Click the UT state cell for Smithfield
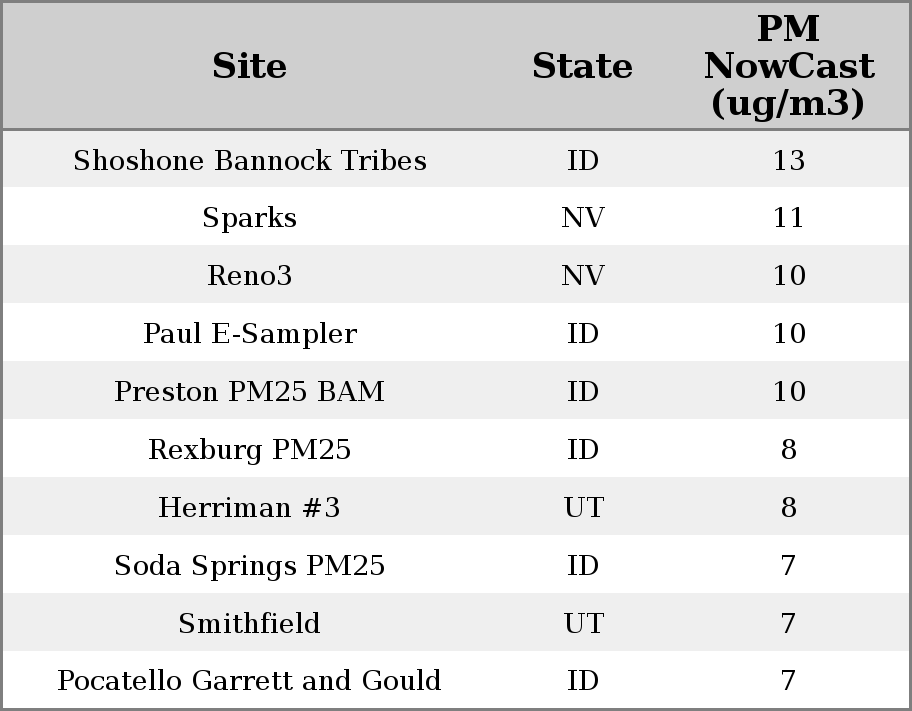Viewport: 912px width, 711px height. click(582, 624)
